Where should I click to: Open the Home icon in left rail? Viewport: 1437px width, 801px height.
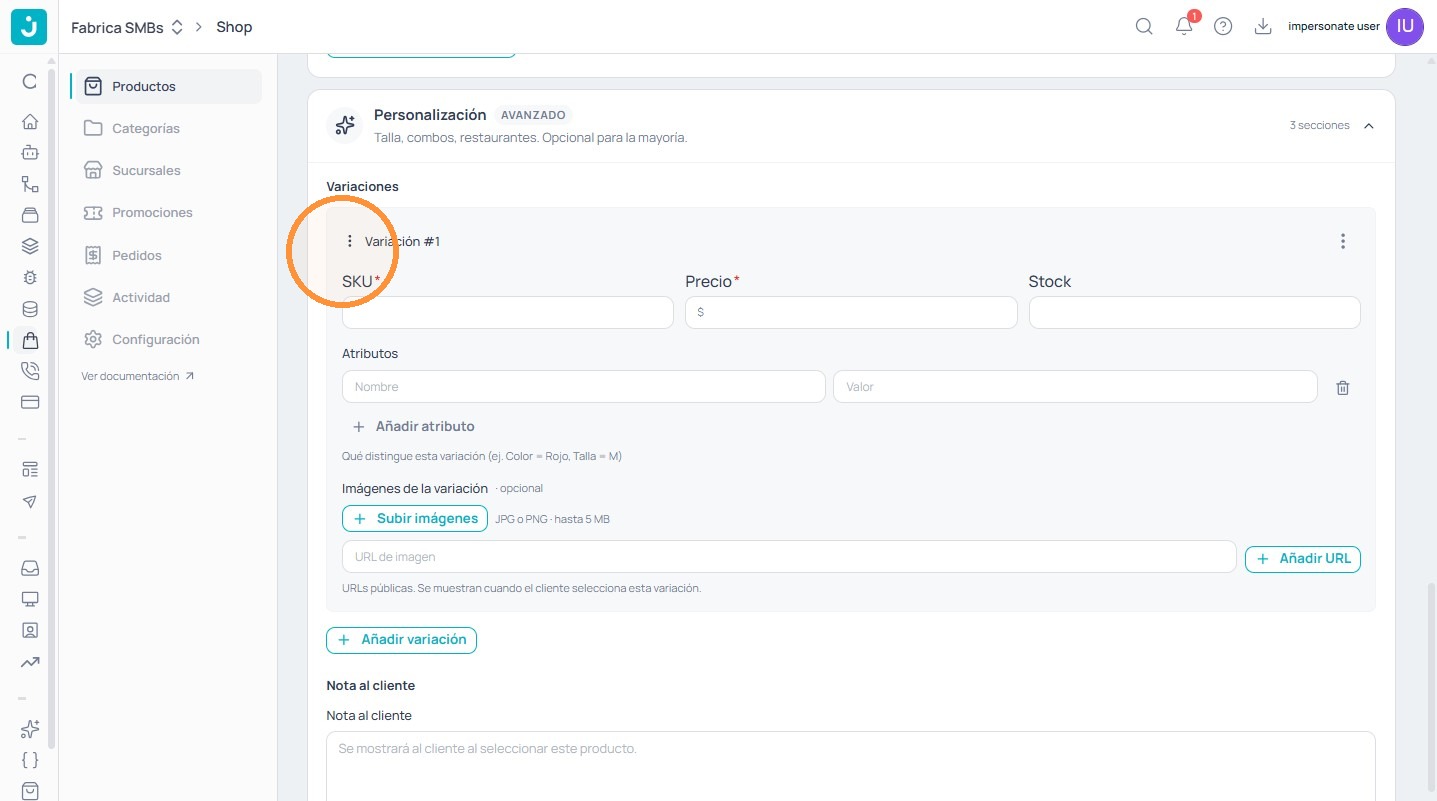pos(30,122)
